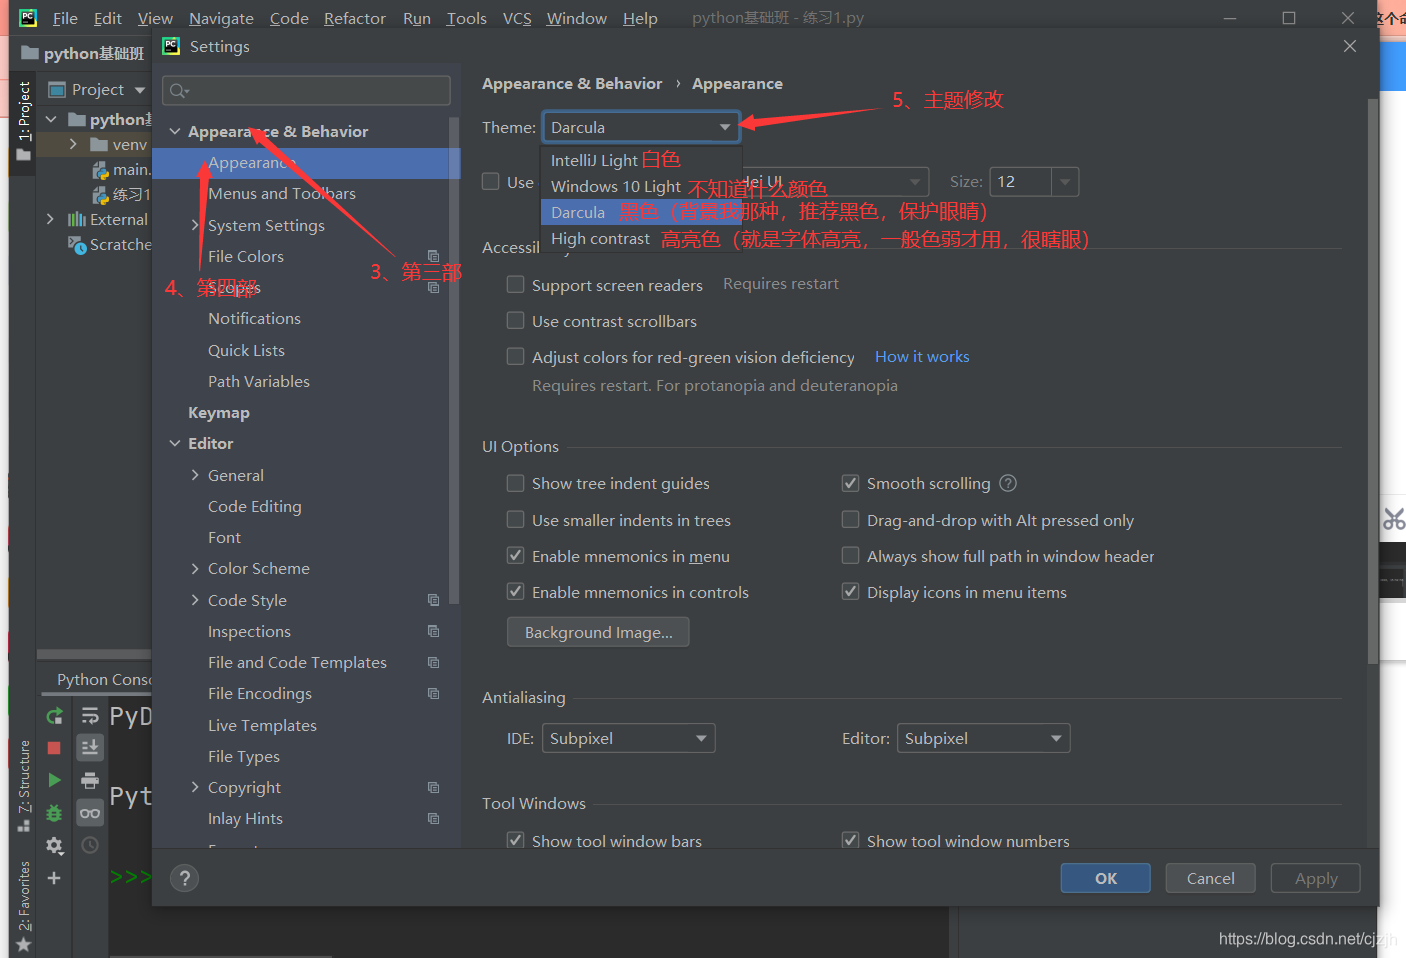Select IntelliJ Light theme option

(x=641, y=160)
